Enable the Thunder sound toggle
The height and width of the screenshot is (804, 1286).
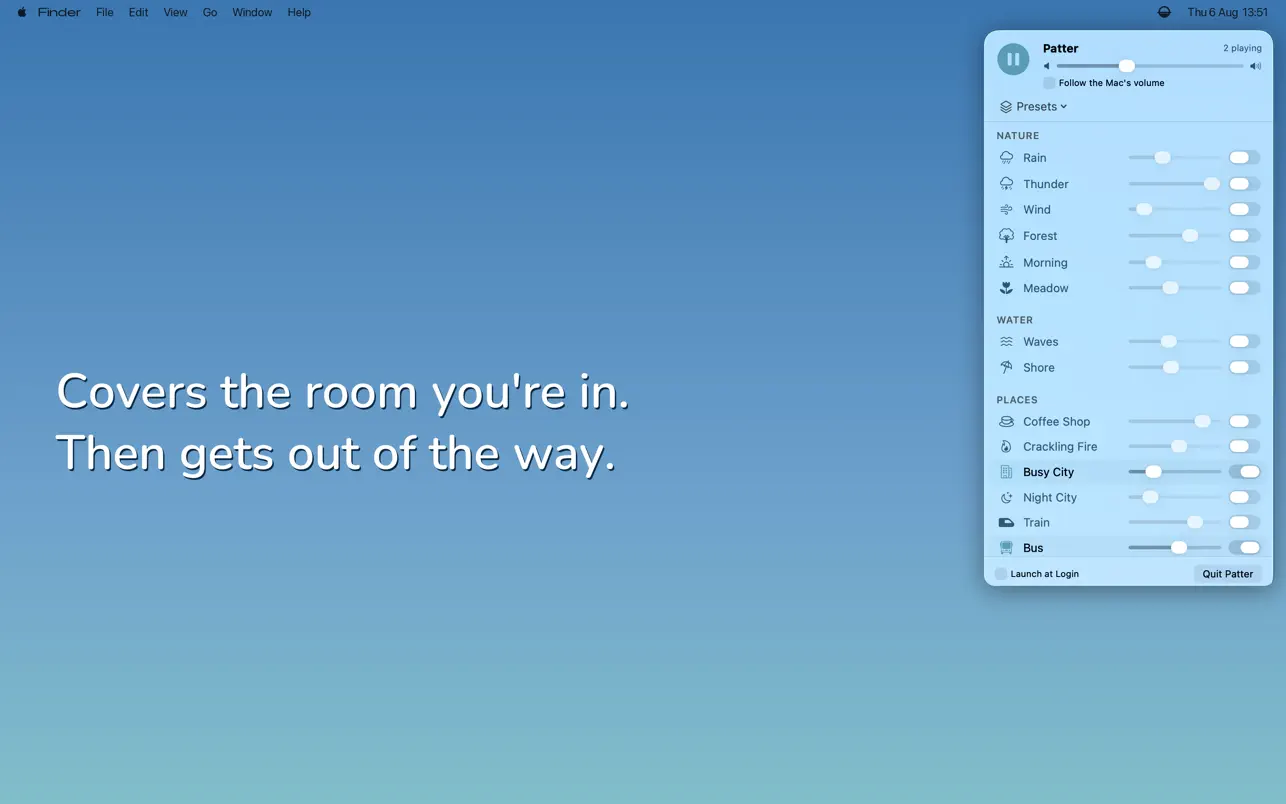(1244, 184)
